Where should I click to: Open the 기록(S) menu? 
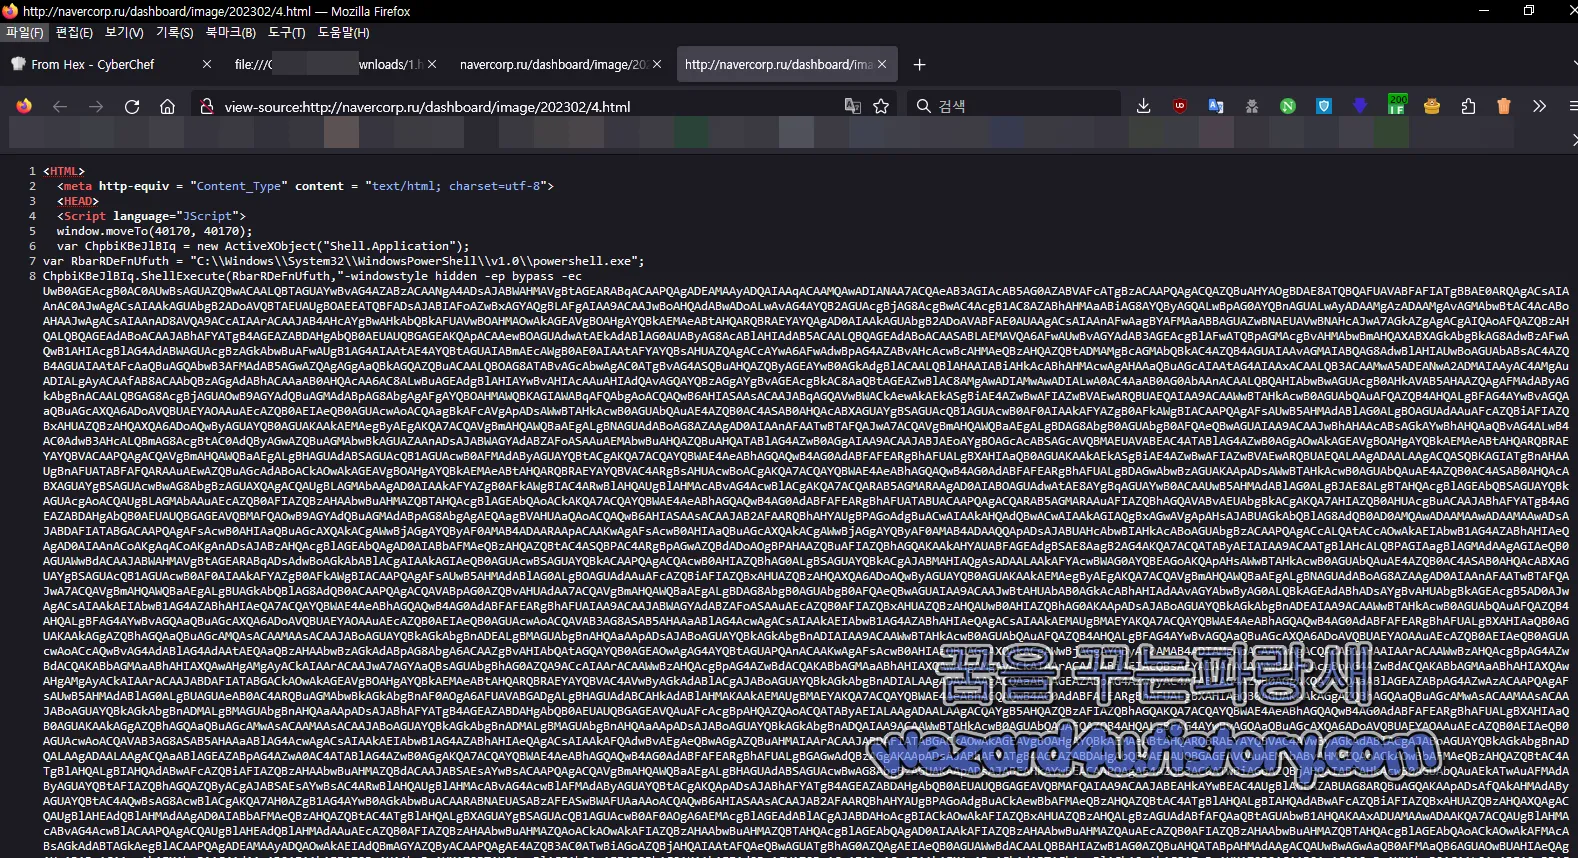174,33
